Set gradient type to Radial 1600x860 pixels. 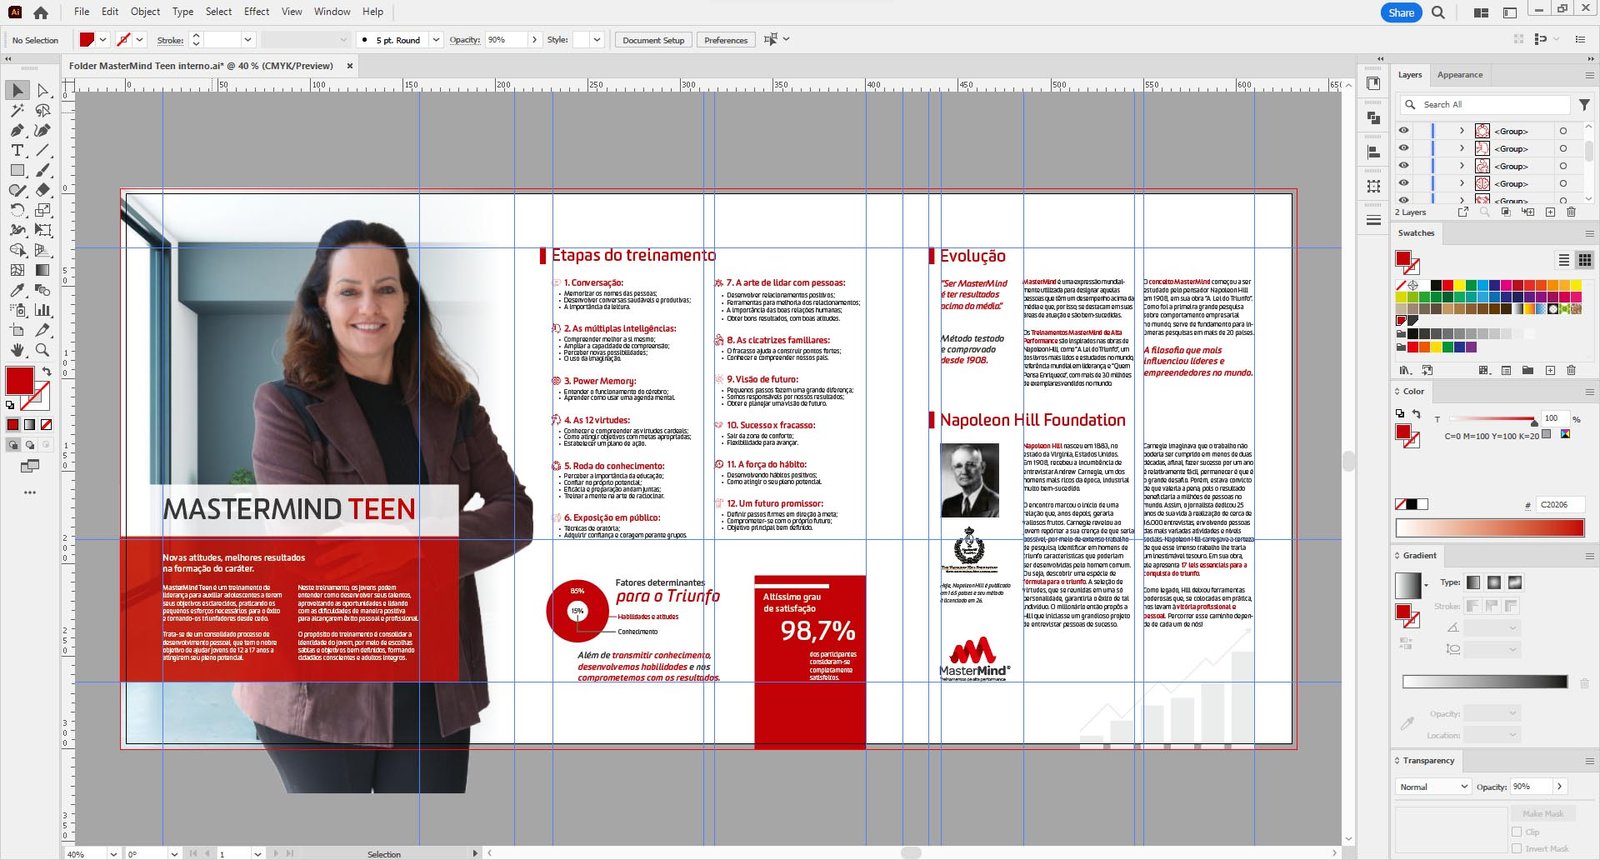1494,582
